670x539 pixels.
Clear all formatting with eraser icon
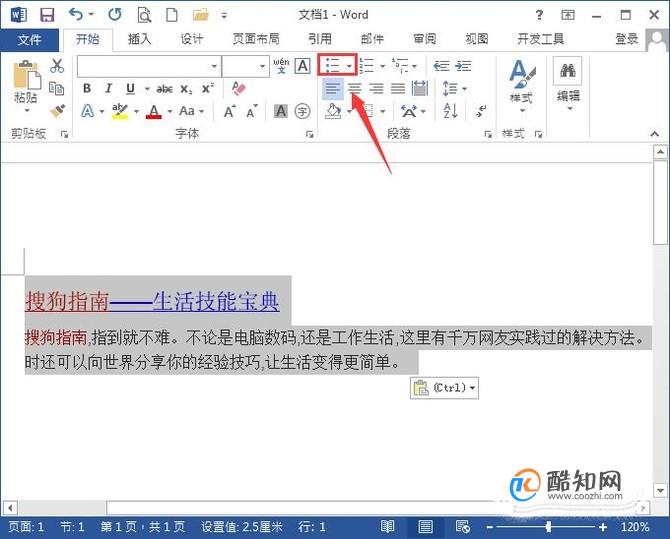click(239, 88)
